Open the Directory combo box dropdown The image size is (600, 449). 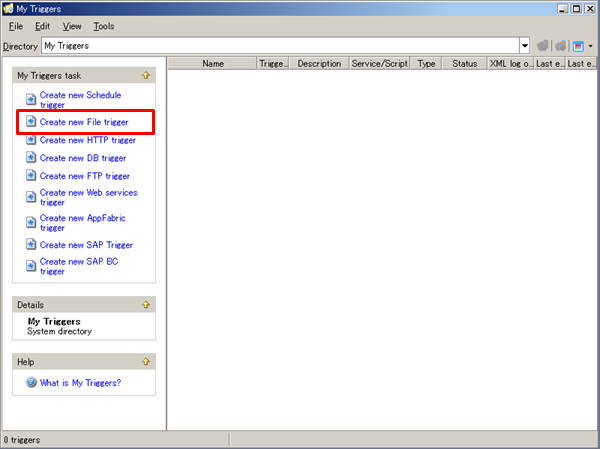(525, 46)
